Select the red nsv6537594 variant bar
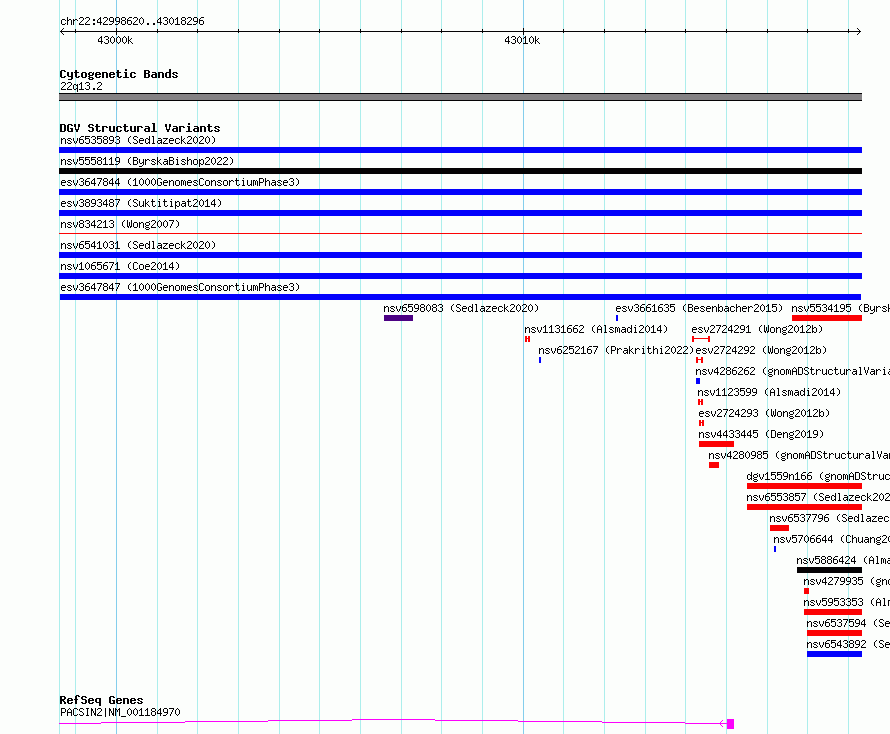This screenshot has width=890, height=734. 834,633
